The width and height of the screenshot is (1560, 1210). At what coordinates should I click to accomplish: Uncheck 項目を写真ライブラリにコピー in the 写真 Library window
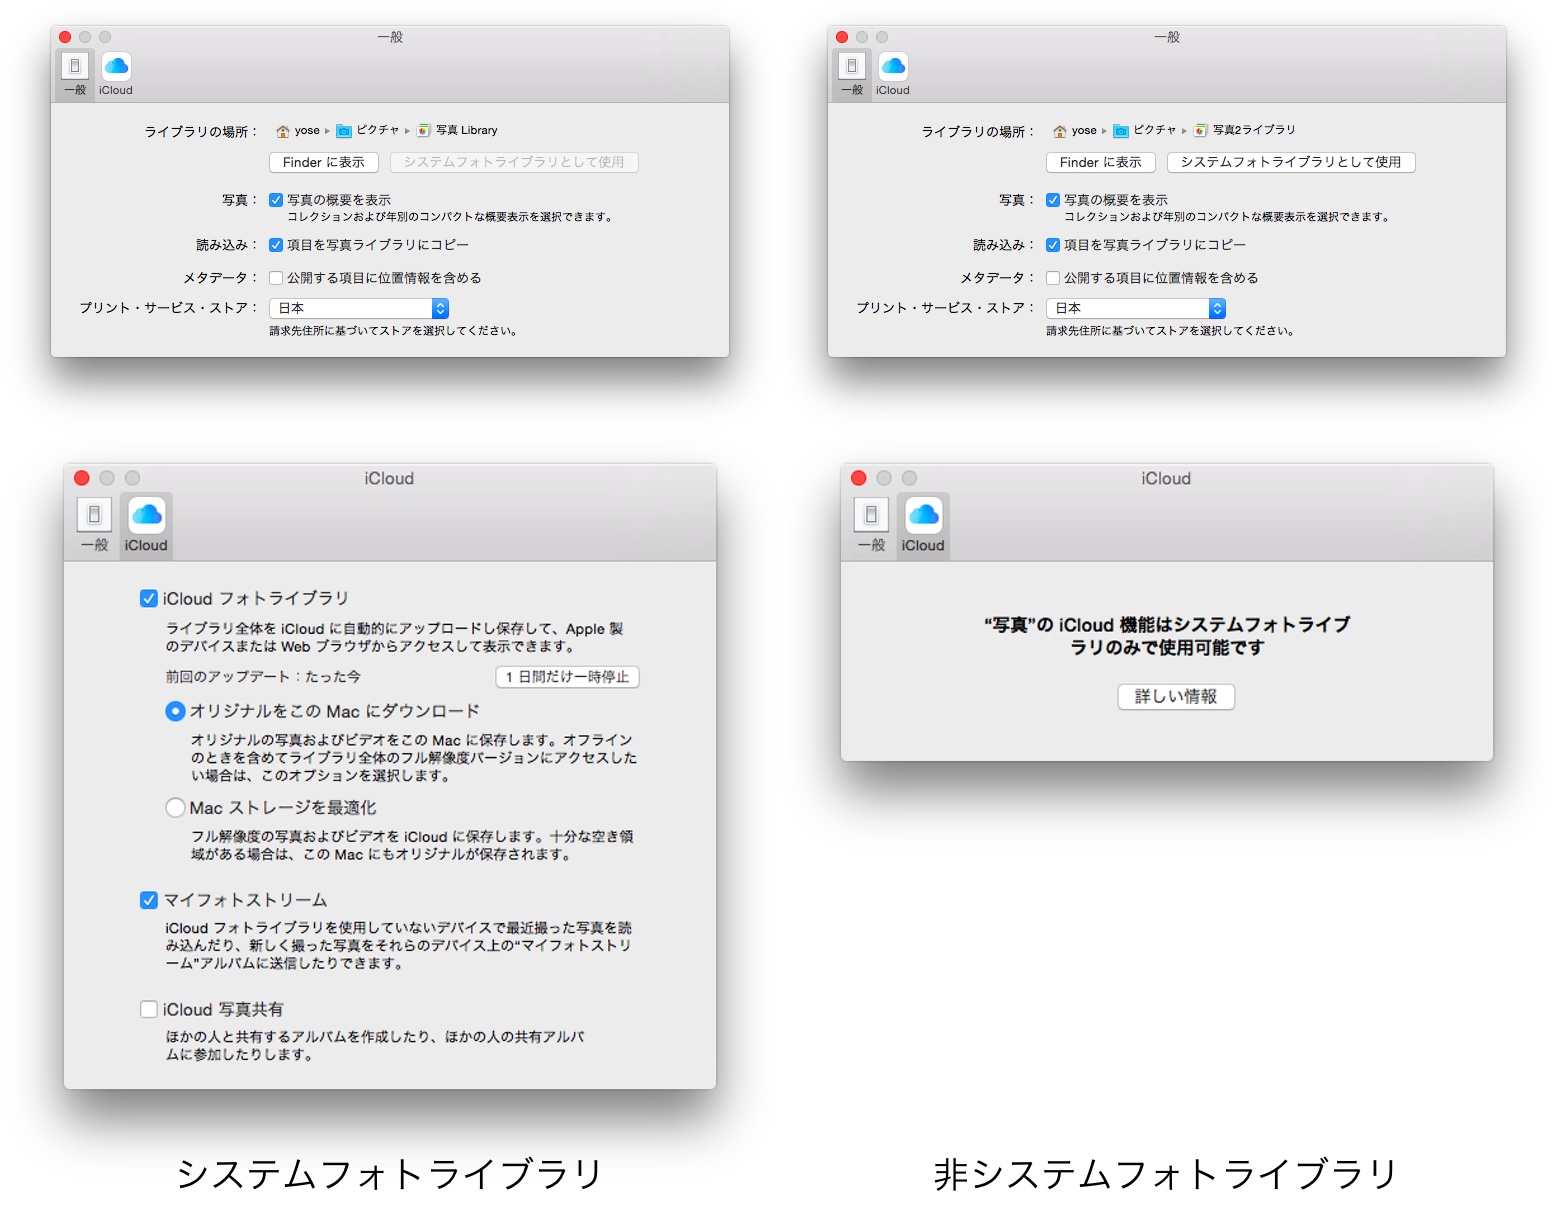click(x=276, y=245)
